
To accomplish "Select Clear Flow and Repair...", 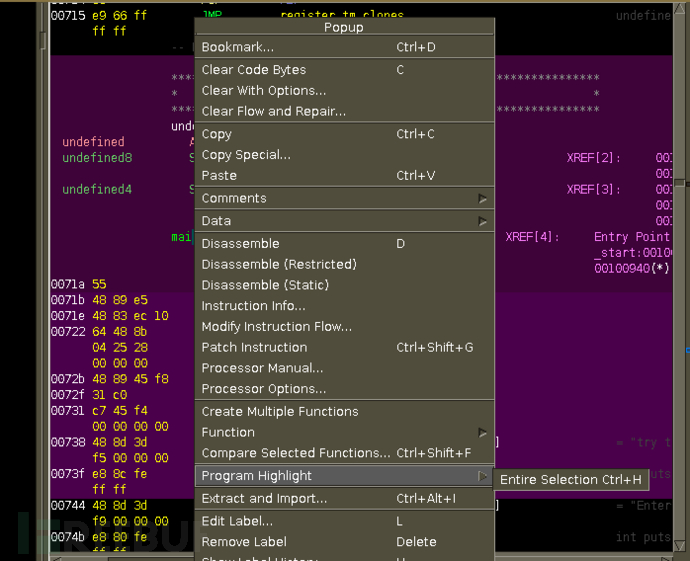I will pos(274,112).
